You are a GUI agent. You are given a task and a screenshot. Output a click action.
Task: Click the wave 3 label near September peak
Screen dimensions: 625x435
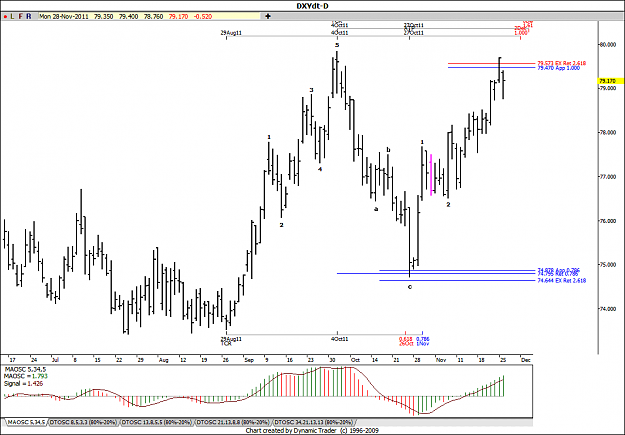311,90
